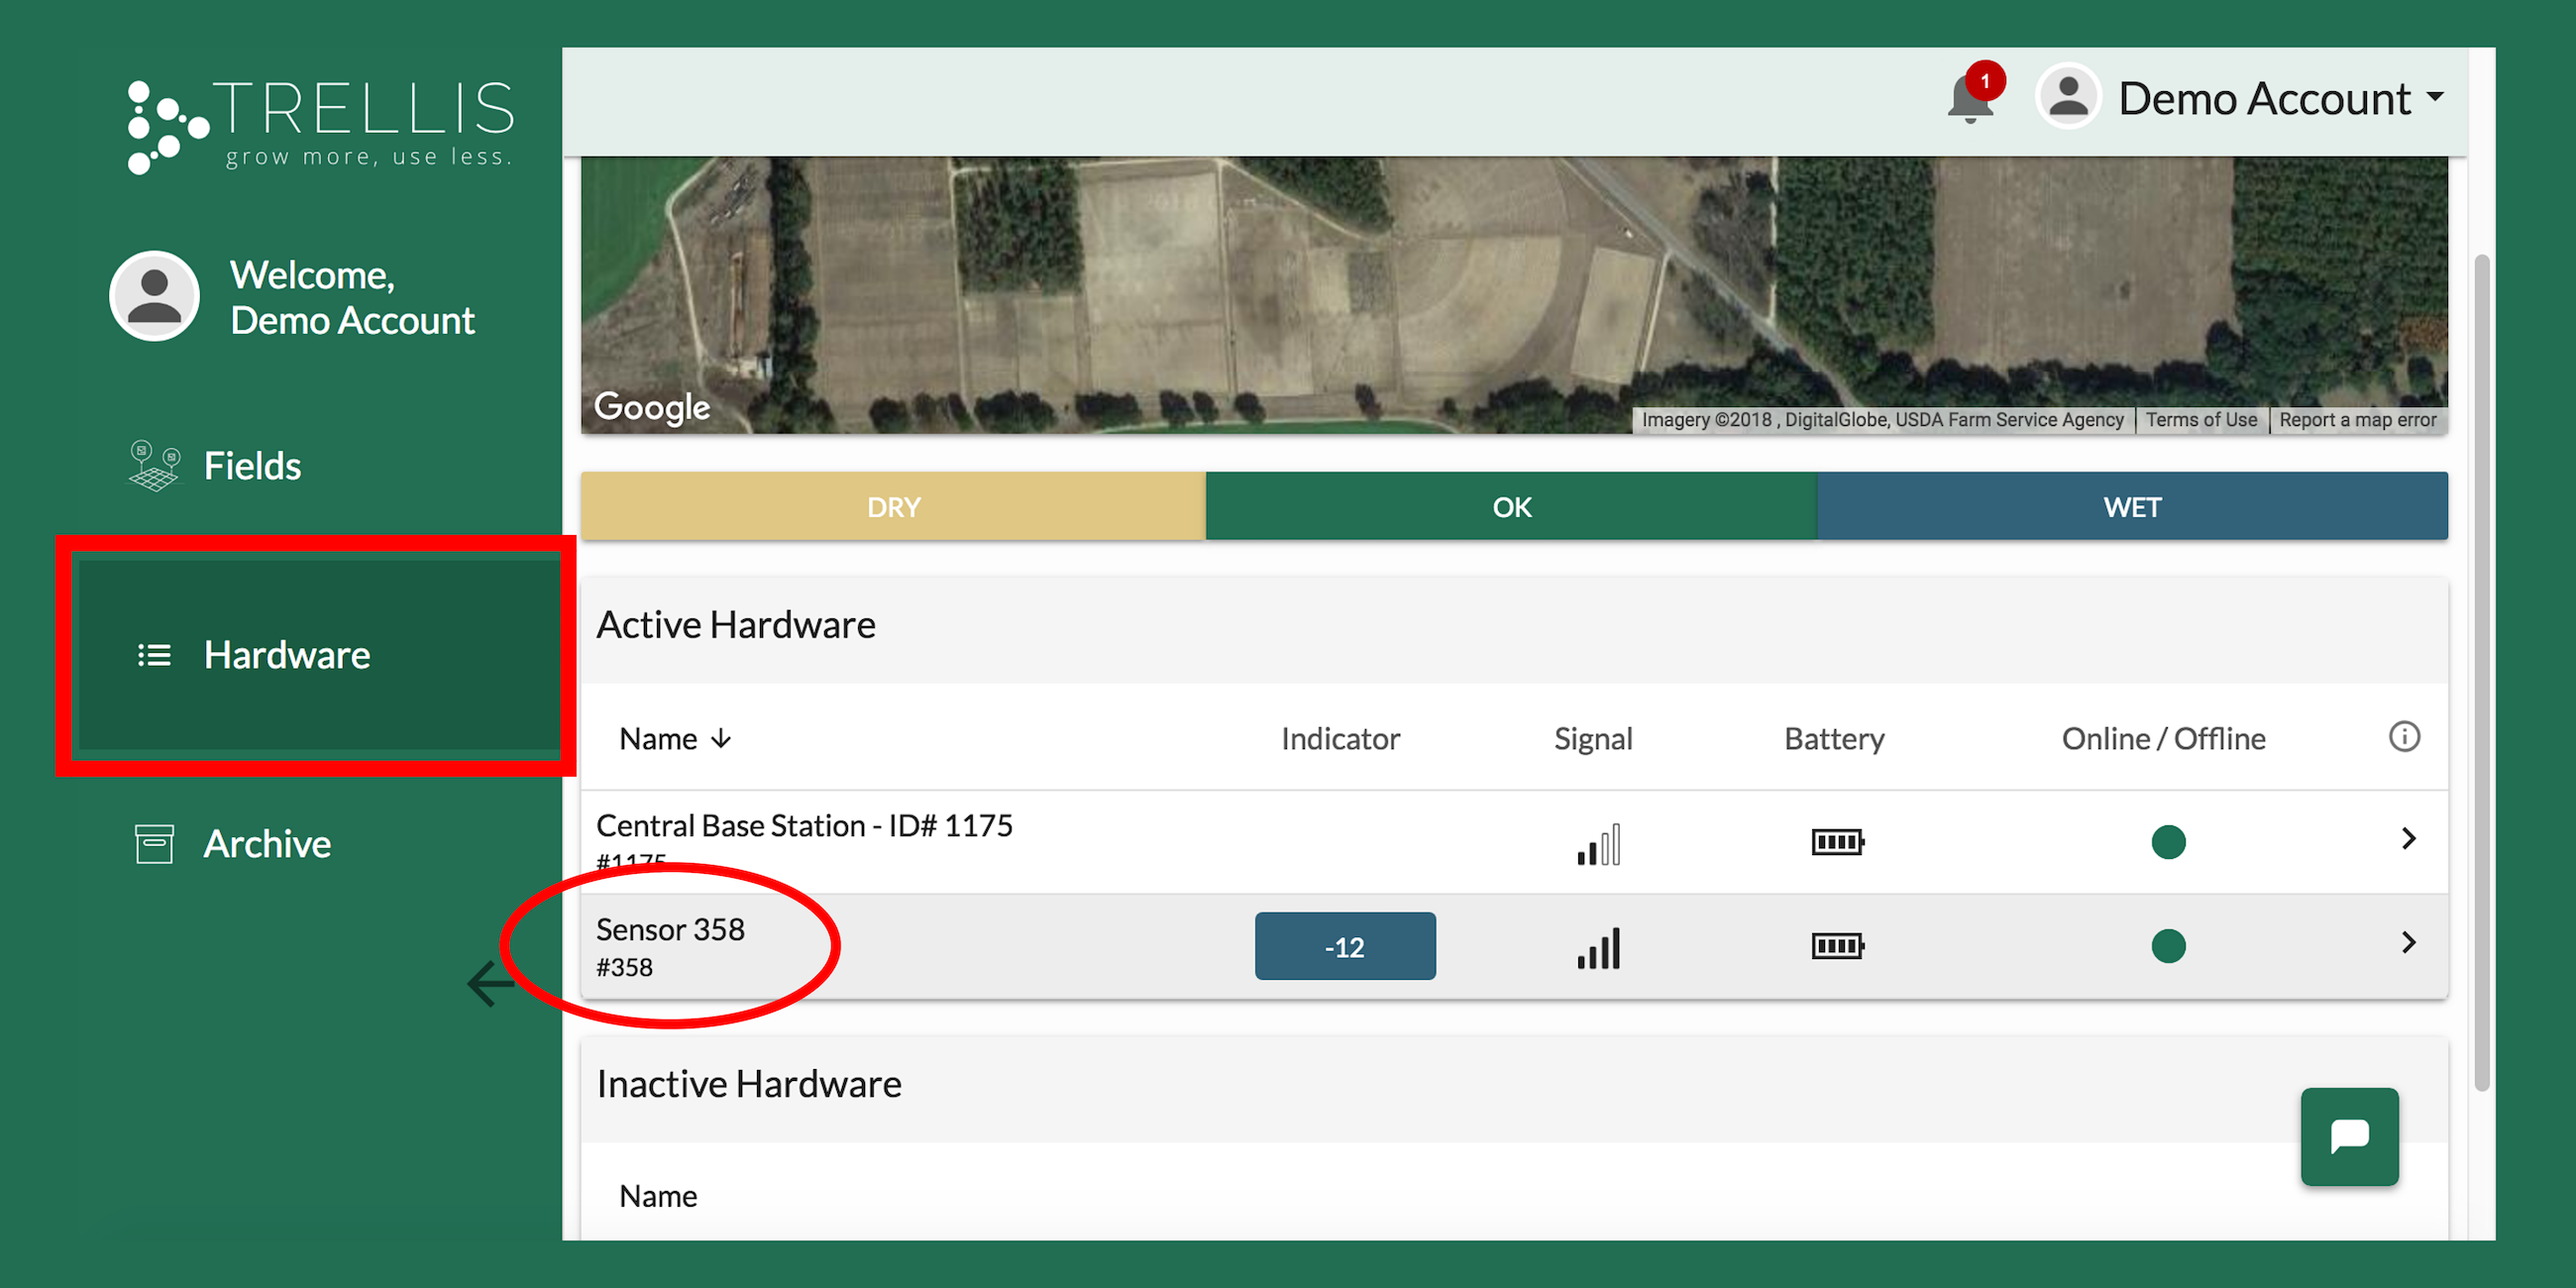The width and height of the screenshot is (2576, 1288).
Task: Click Sensor 358 online status dot
Action: click(2167, 946)
